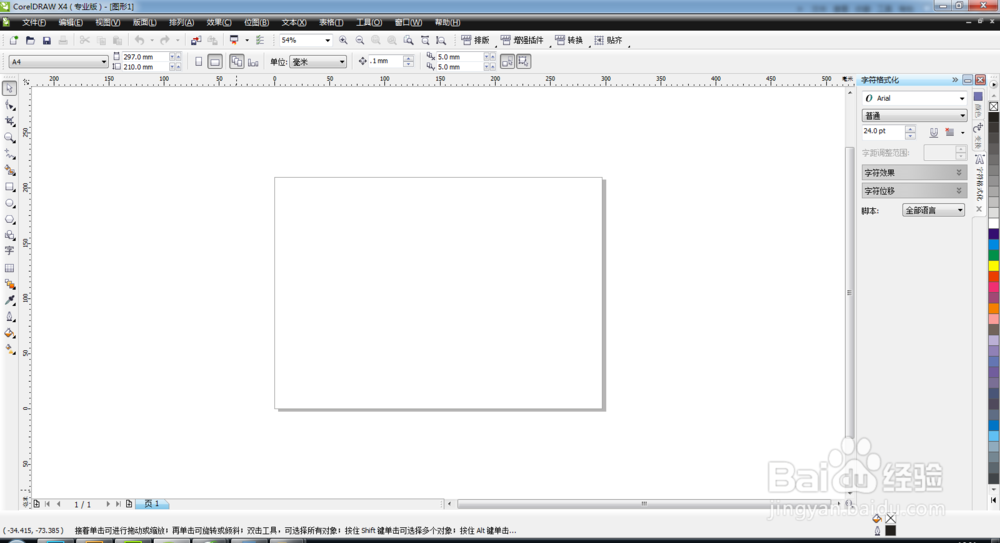This screenshot has height=543, width=1000.
Task: Click the New document icon
Action: [13, 40]
